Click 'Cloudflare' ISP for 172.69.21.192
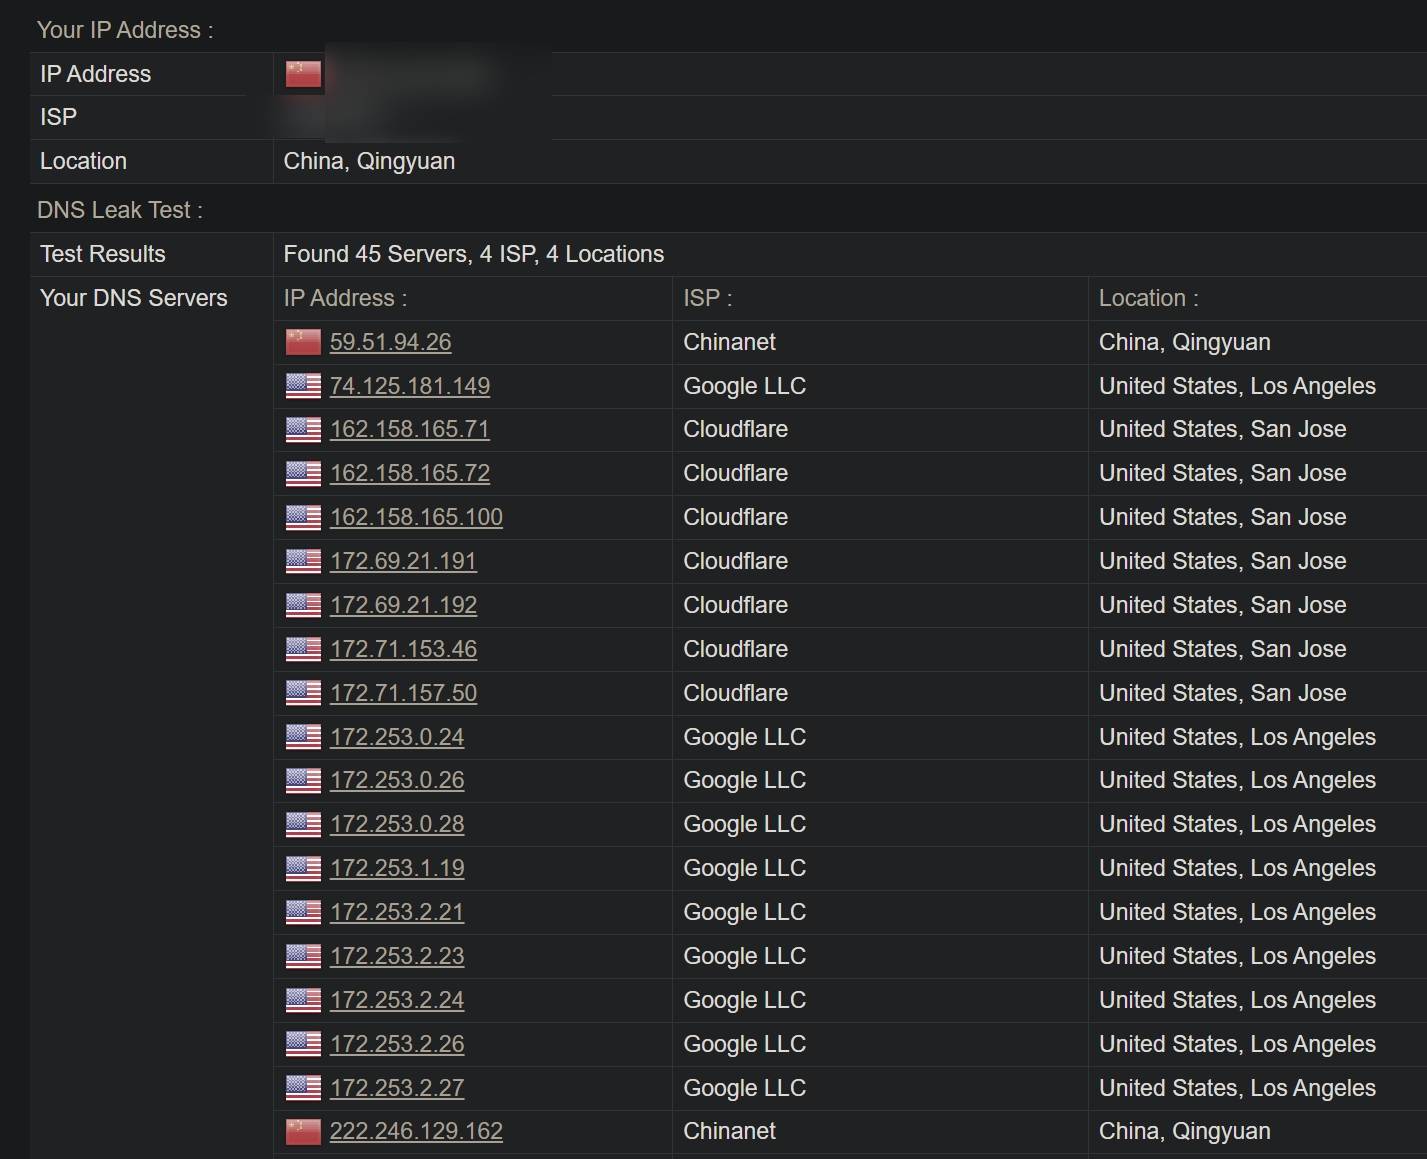The image size is (1427, 1159). tap(735, 605)
